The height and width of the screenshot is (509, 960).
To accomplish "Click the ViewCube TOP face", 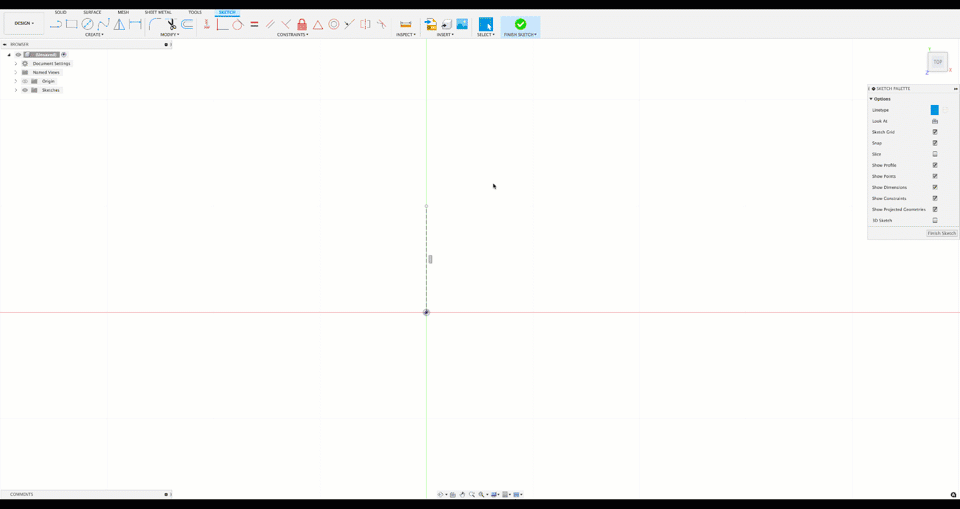I will click(937, 62).
